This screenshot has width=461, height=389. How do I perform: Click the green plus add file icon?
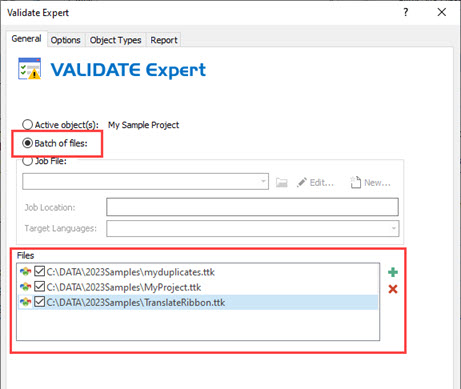[x=393, y=272]
